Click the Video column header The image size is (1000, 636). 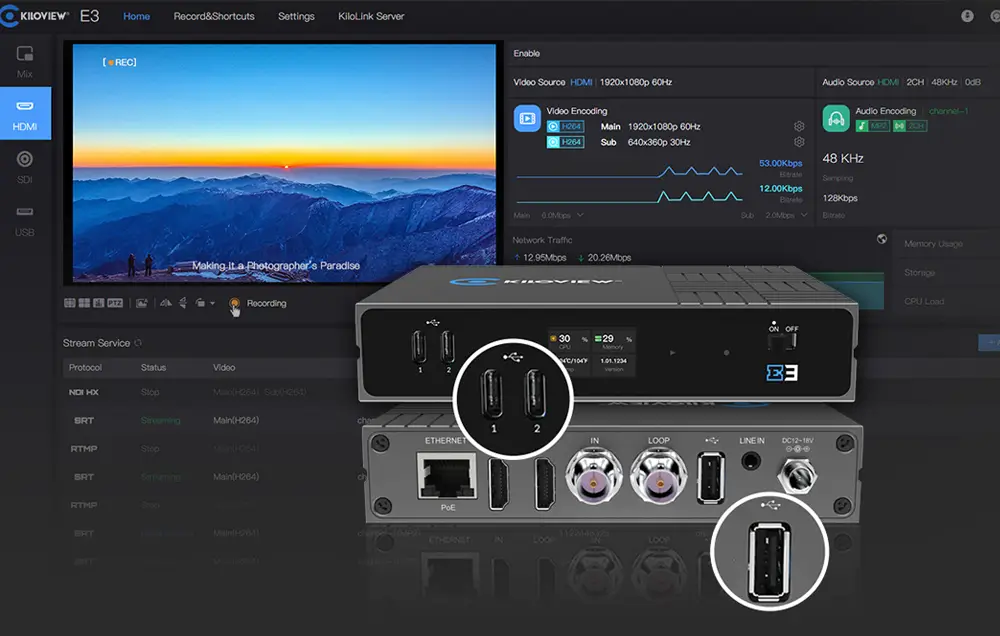pos(224,367)
